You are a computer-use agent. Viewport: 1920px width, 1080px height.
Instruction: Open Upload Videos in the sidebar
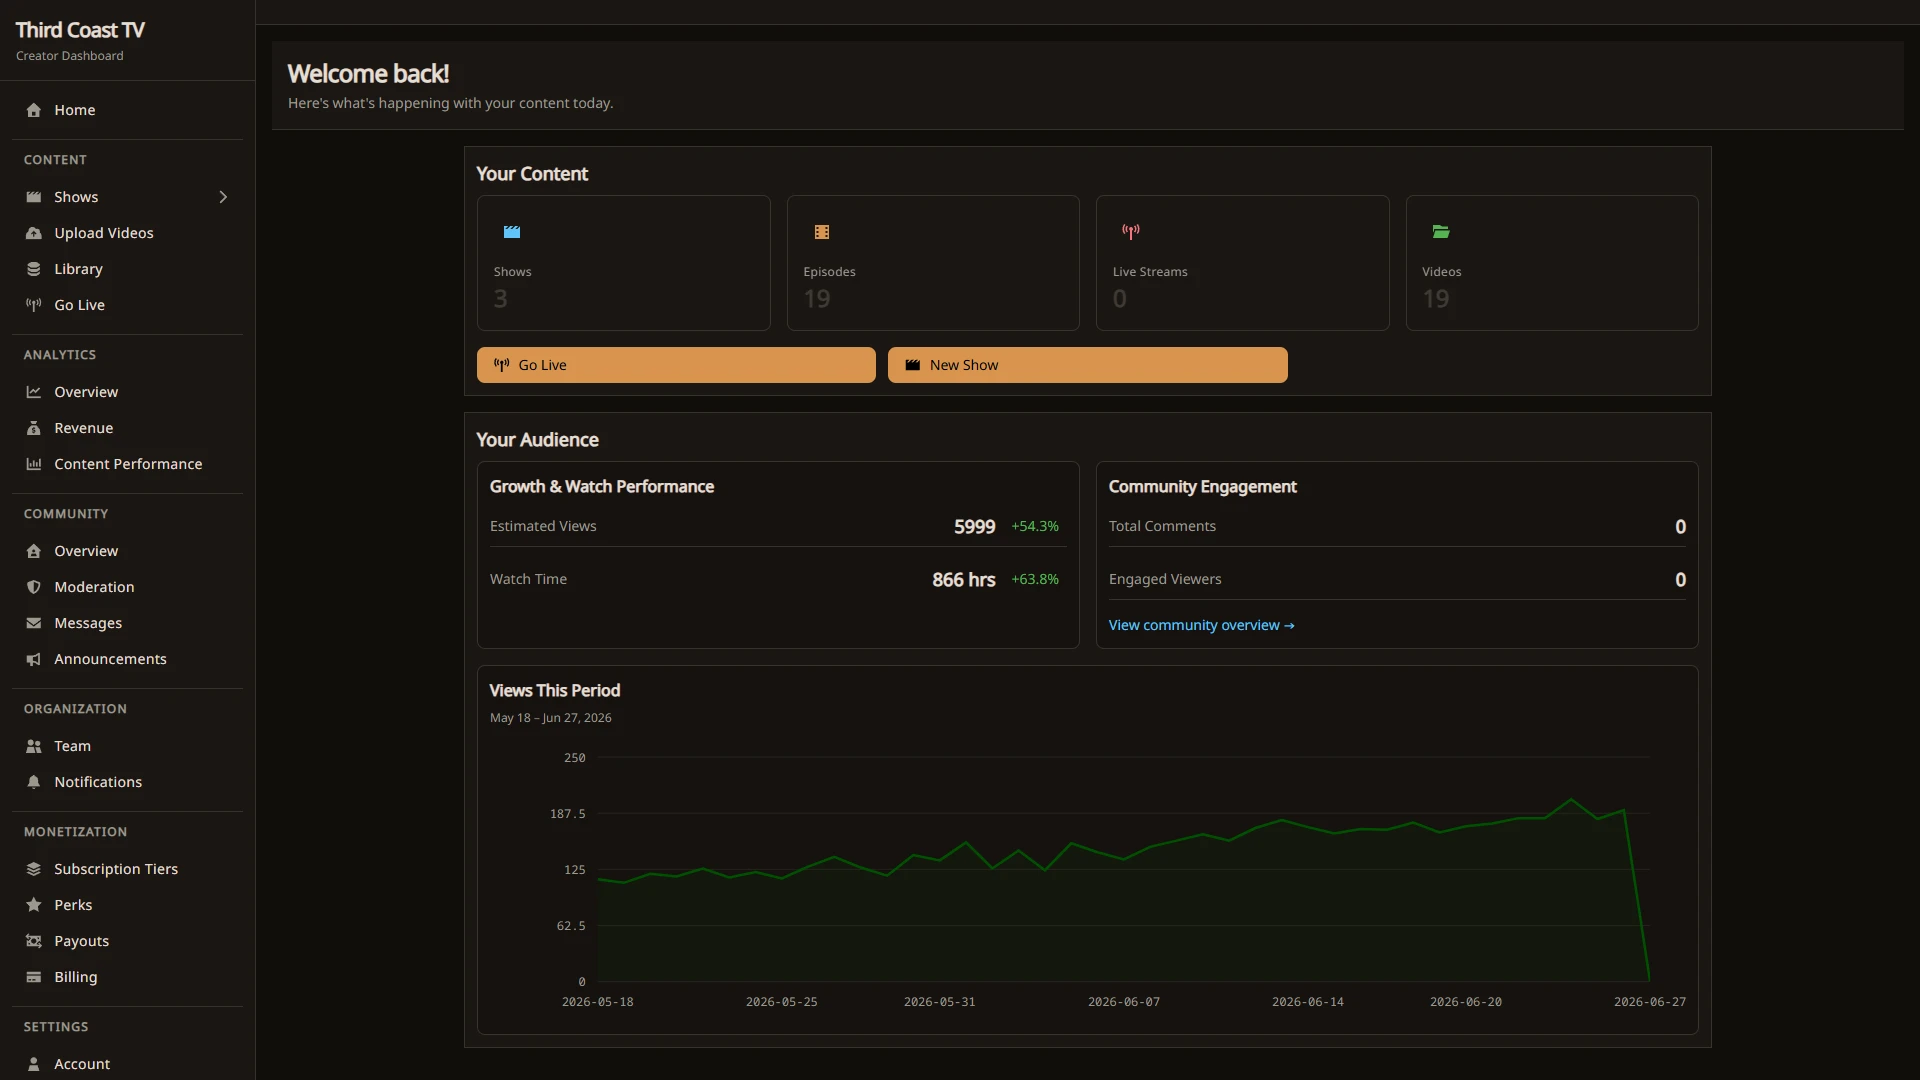point(128,233)
